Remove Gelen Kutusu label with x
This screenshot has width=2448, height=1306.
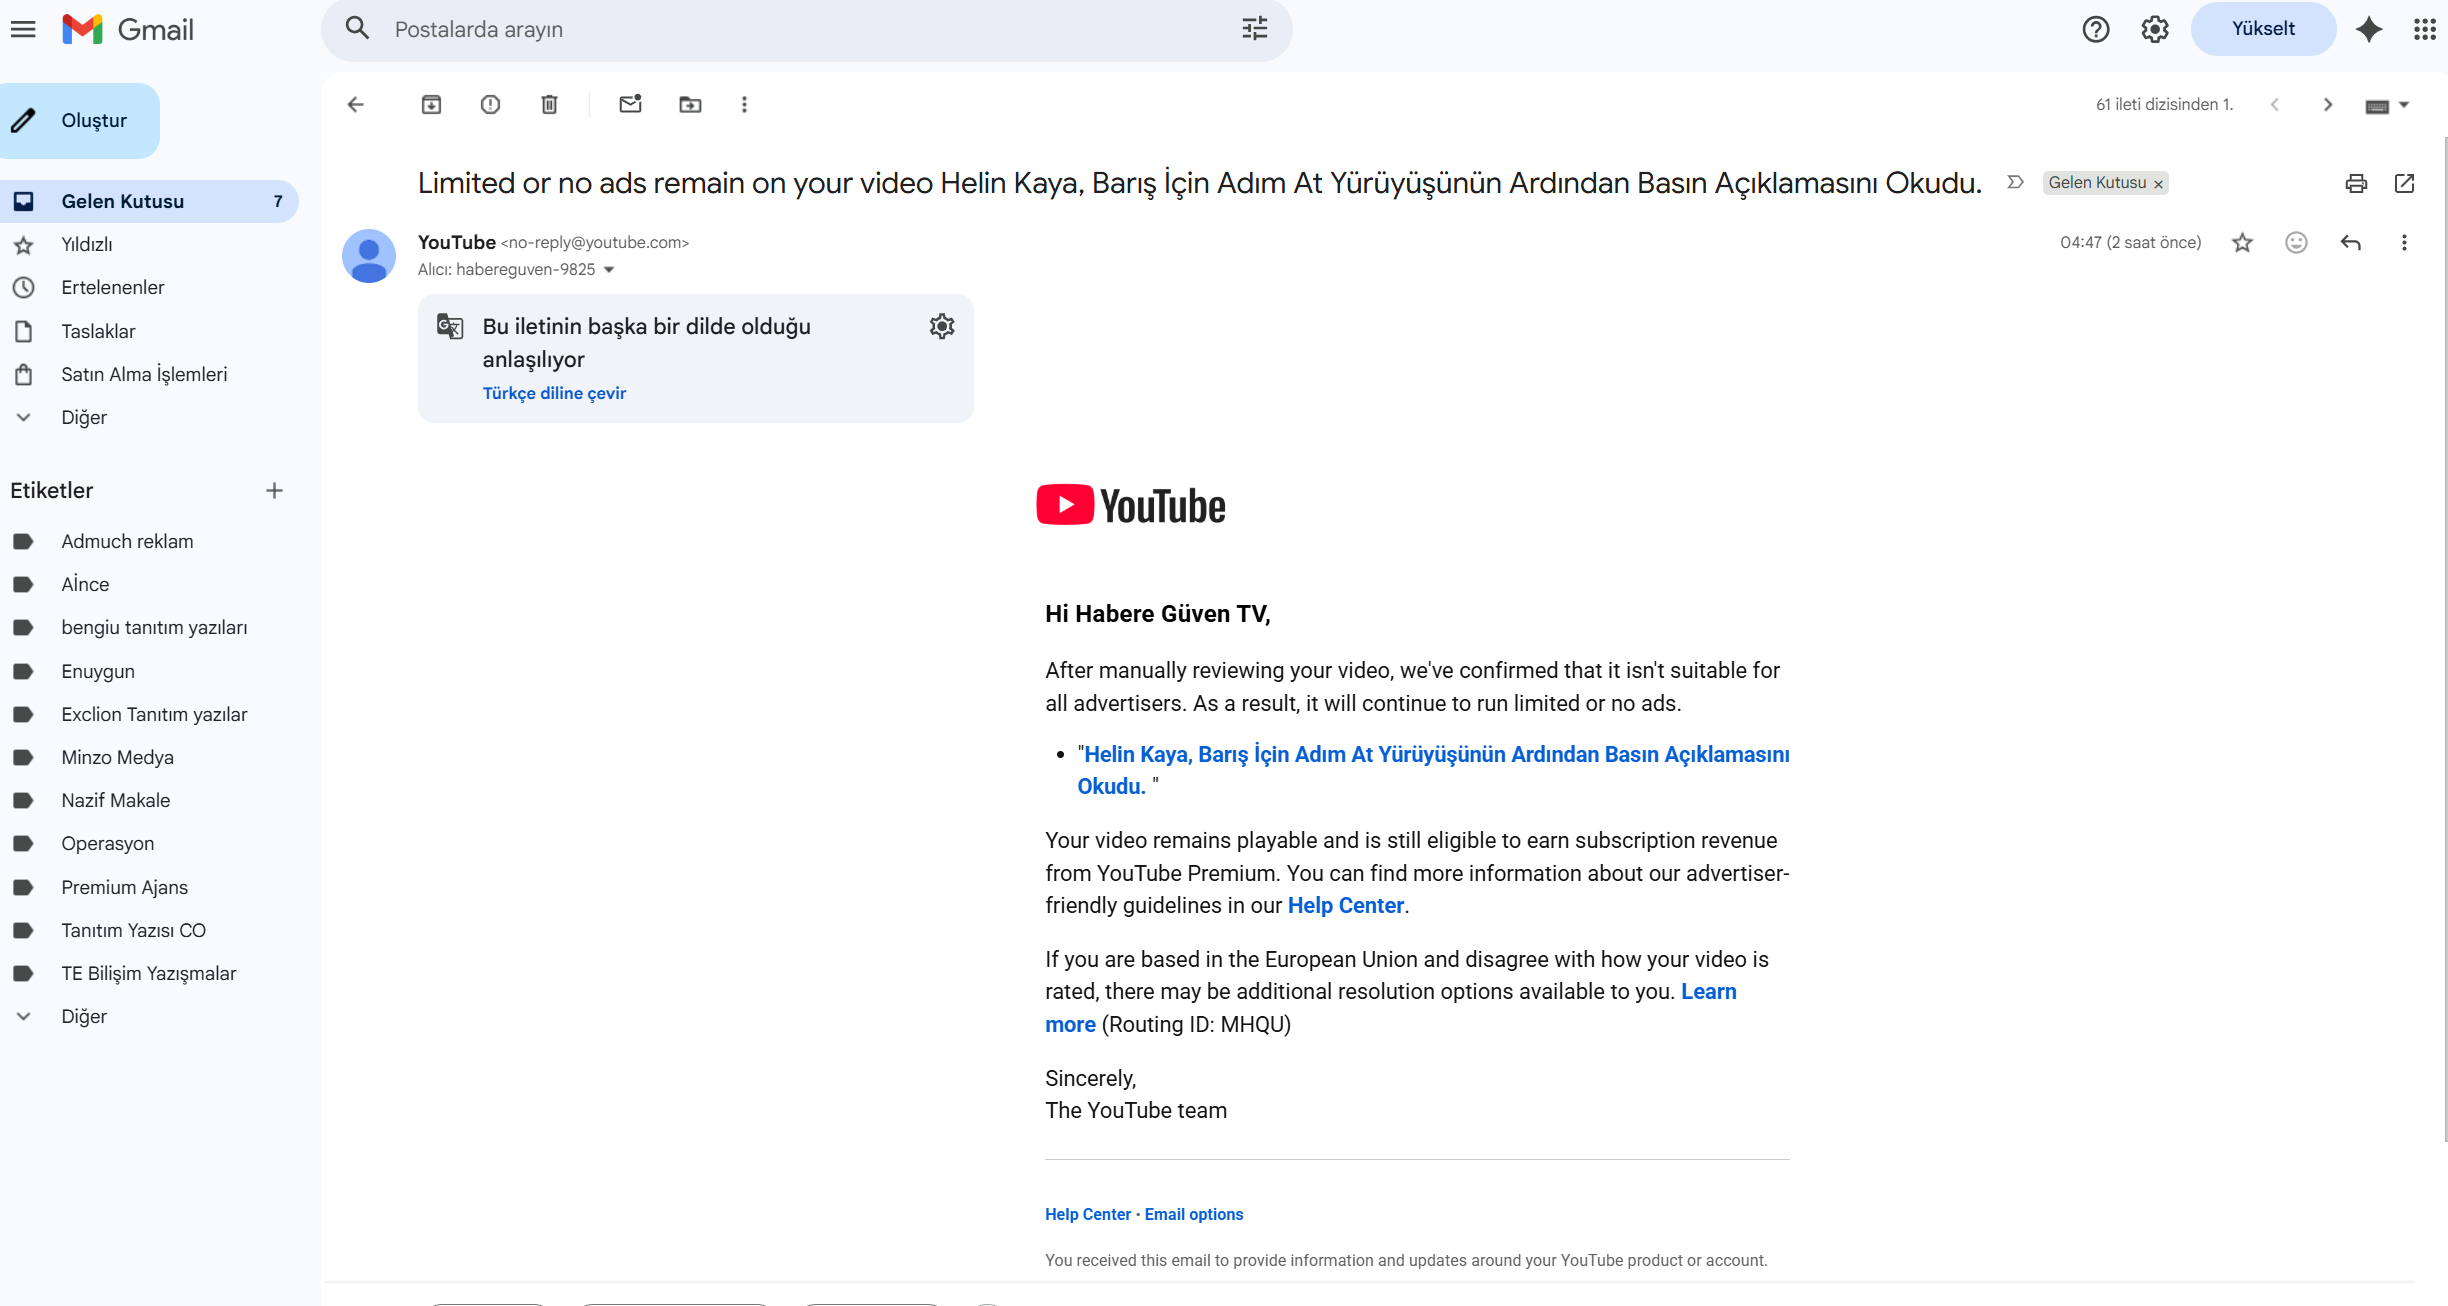tap(2159, 184)
